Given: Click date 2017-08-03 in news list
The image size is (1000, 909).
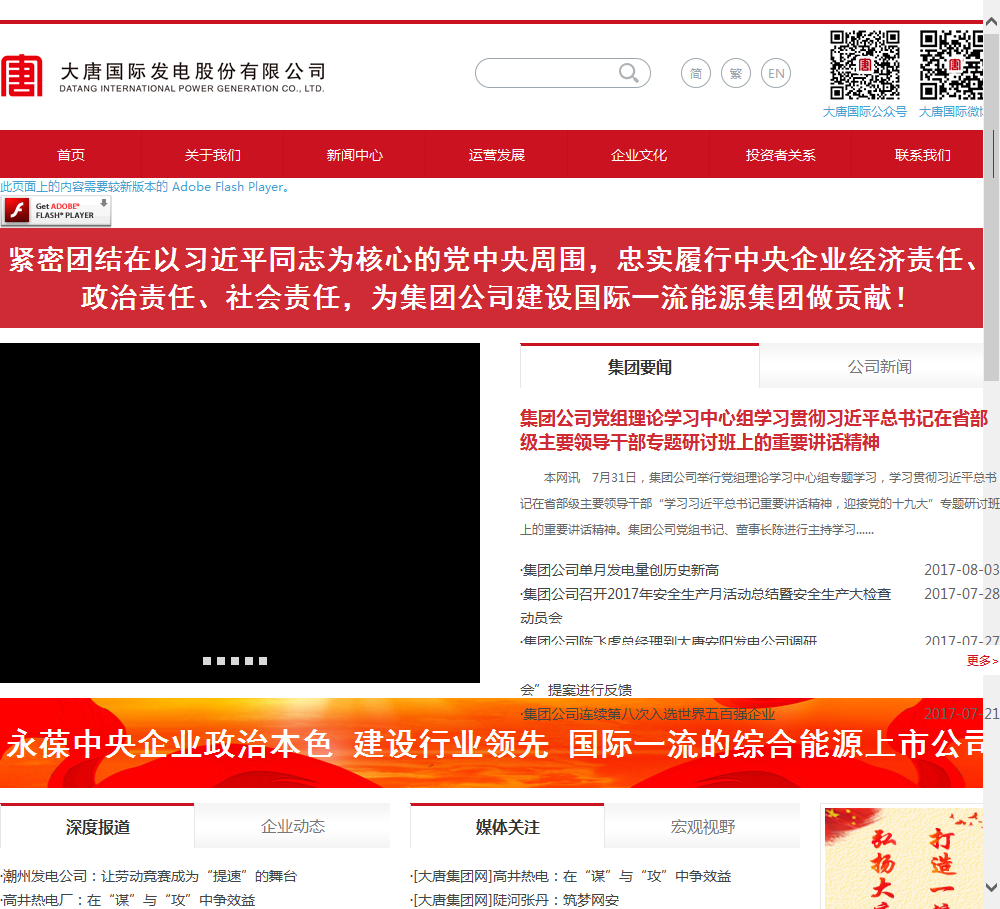Looking at the screenshot, I should (962, 570).
